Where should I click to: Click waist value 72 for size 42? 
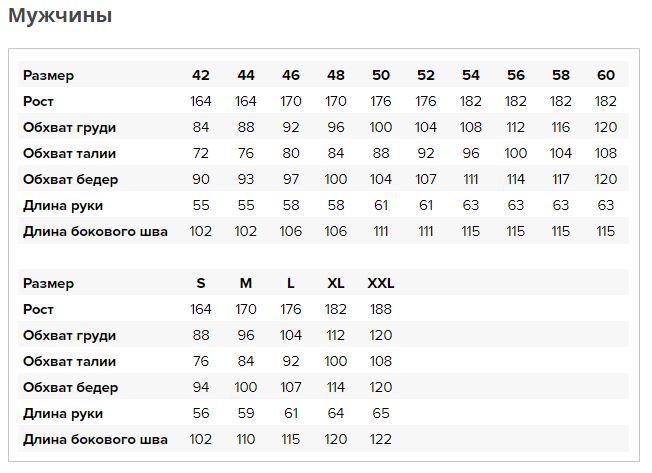pos(201,153)
